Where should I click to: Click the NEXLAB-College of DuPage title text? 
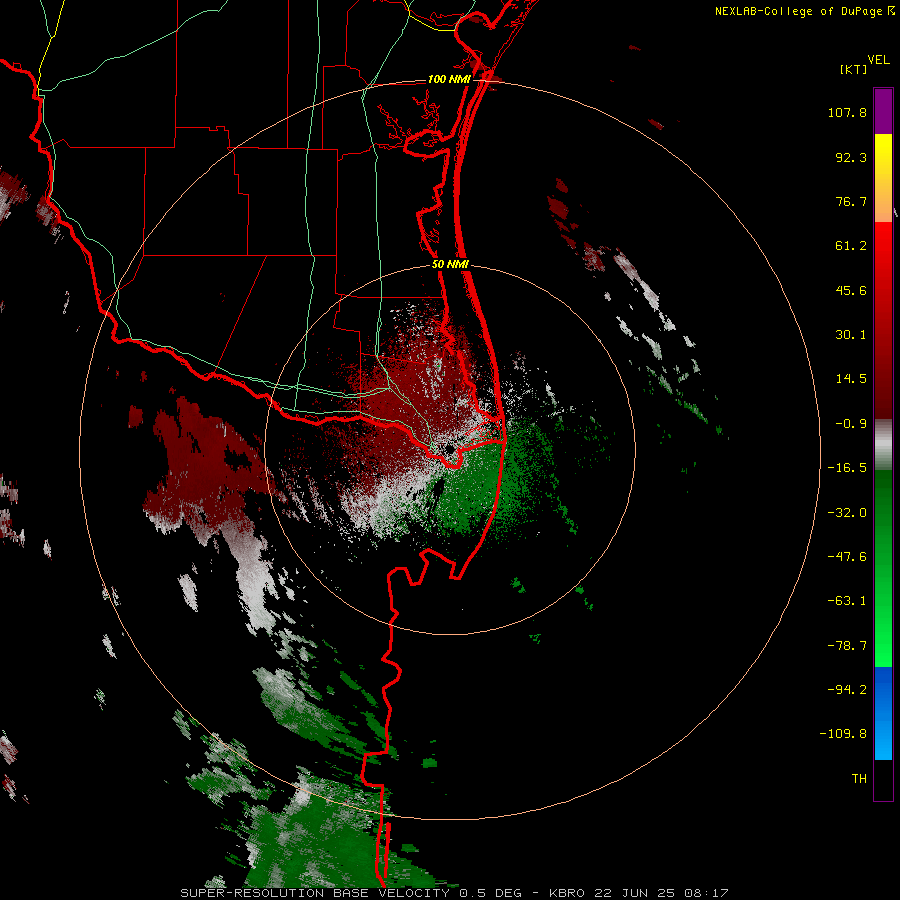(x=798, y=11)
